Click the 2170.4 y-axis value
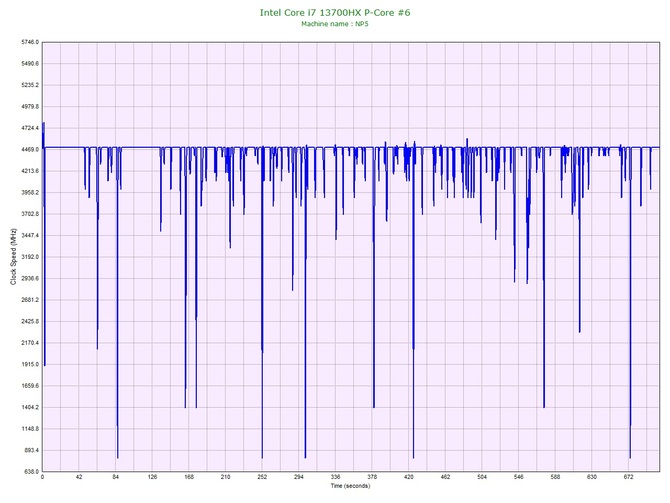The height and width of the screenshot is (503, 670). 30,343
